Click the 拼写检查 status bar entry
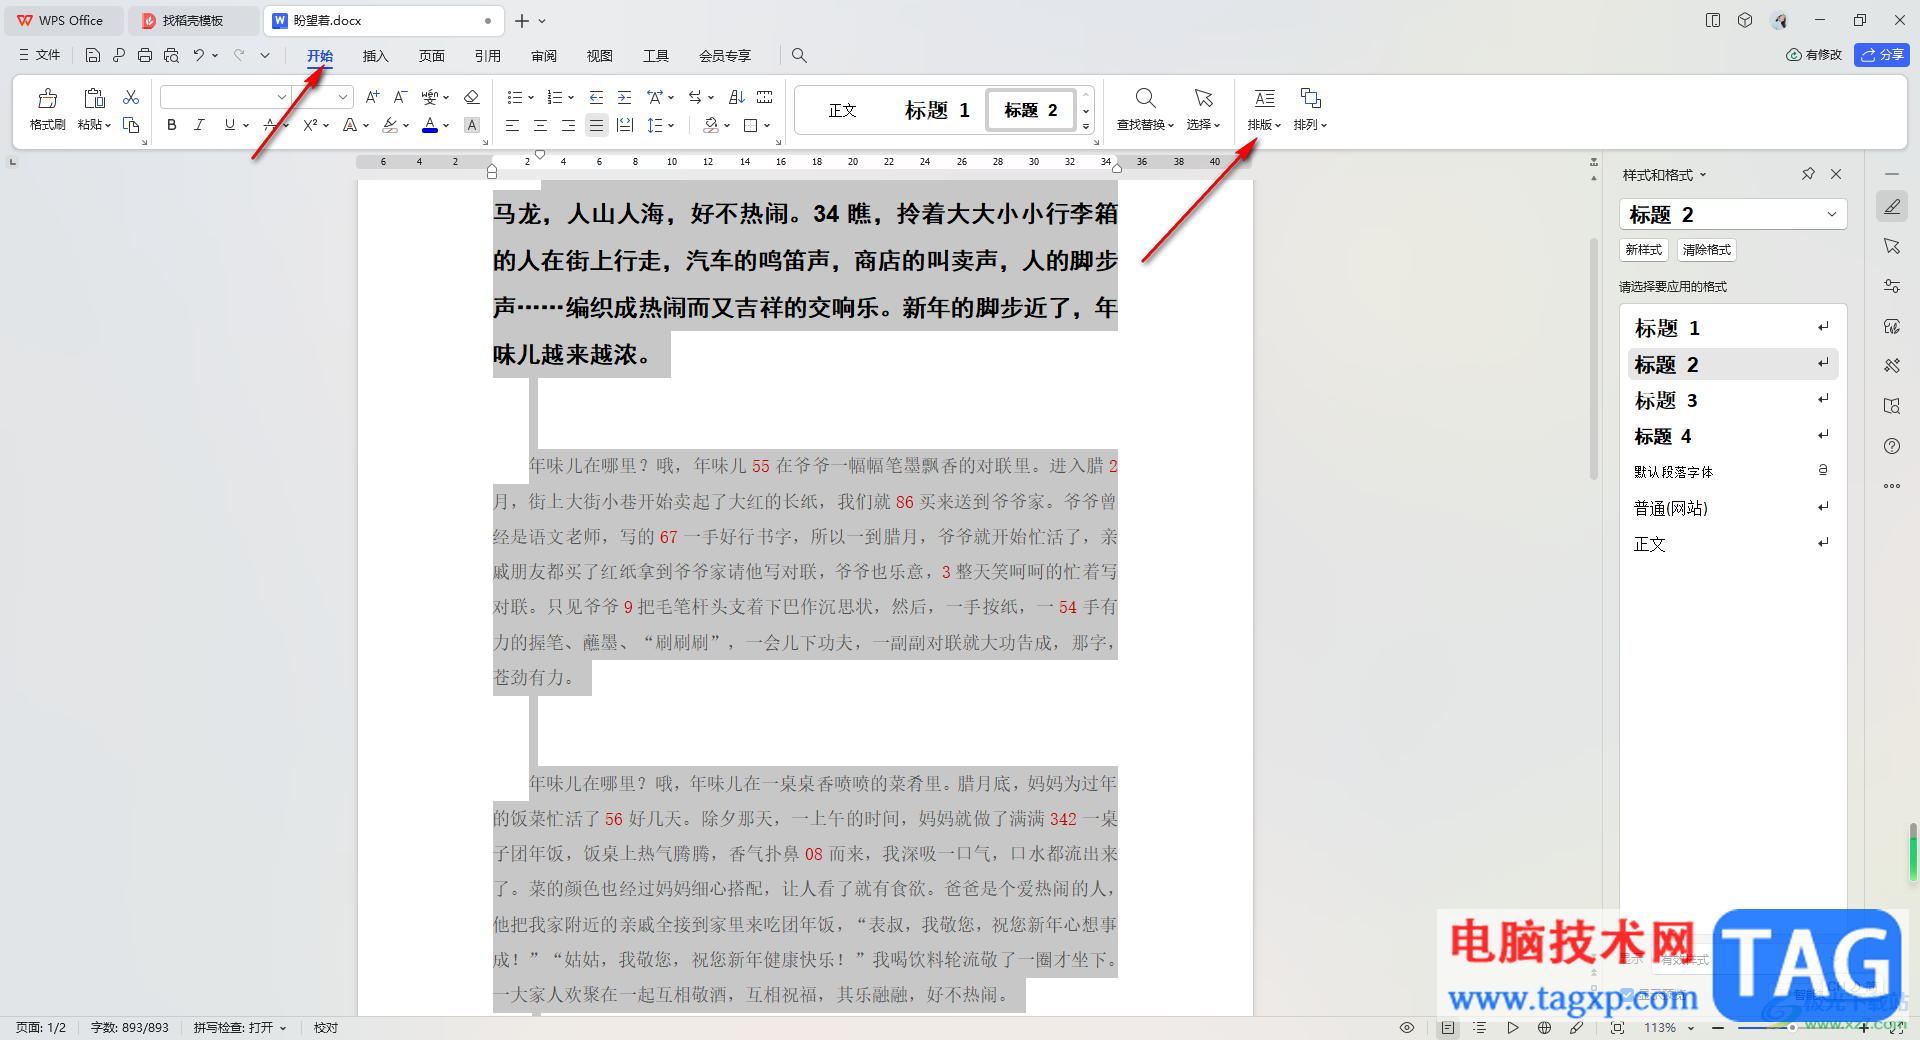 [x=240, y=1027]
